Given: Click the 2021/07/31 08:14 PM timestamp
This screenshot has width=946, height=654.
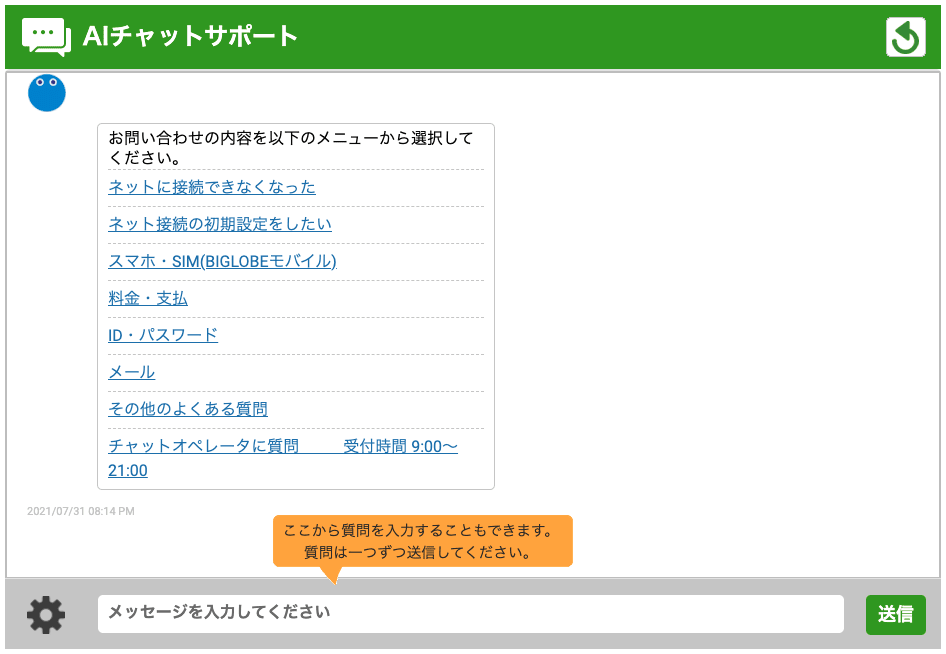Looking at the screenshot, I should tap(80, 511).
